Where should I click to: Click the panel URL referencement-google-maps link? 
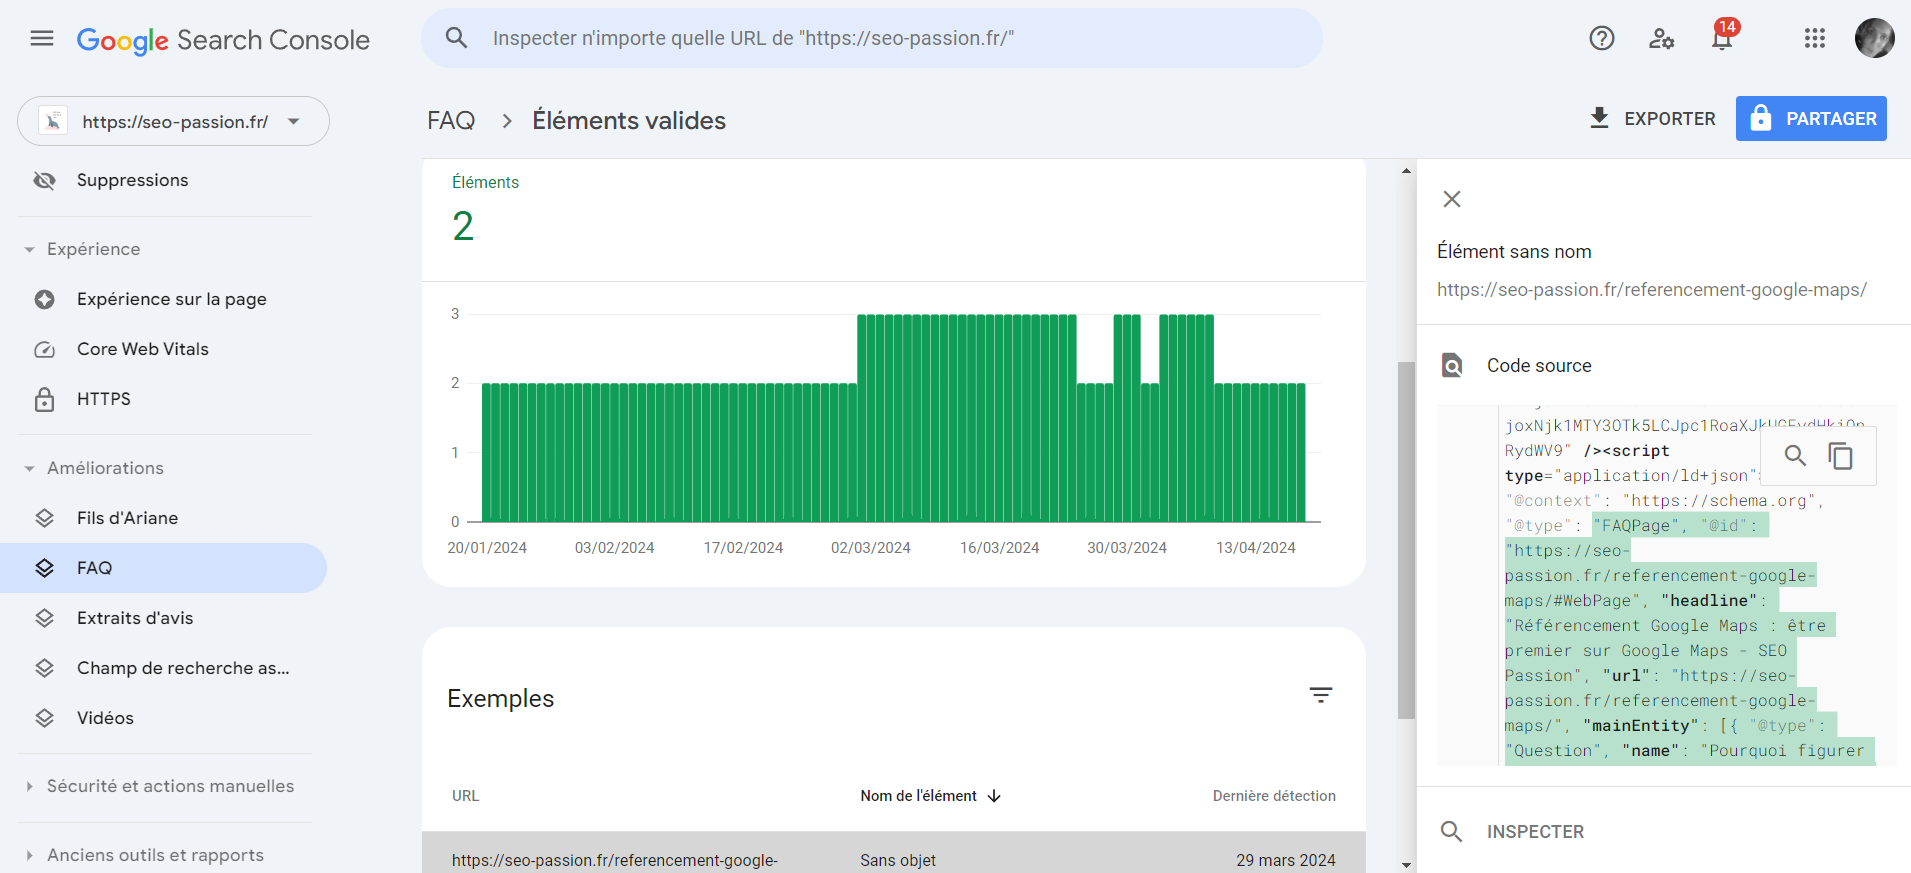coord(1652,290)
